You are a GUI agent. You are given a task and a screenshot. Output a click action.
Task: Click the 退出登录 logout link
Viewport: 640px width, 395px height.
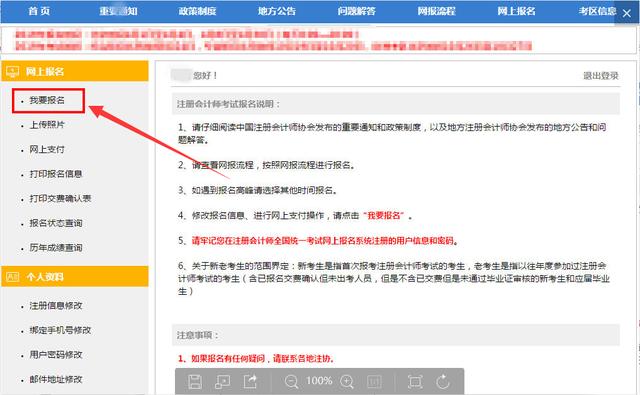point(601,76)
